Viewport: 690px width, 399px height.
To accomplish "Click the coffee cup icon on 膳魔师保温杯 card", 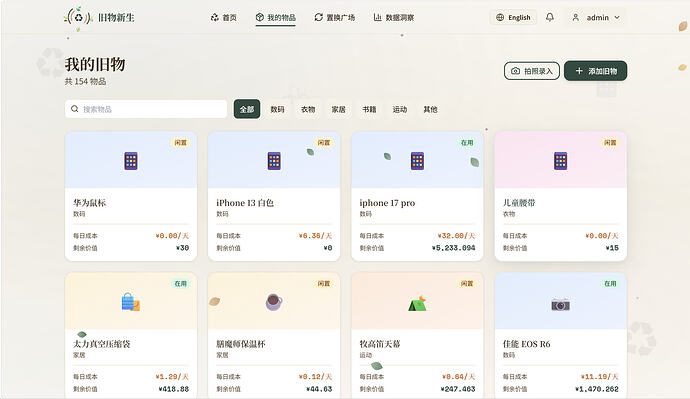I will pos(274,302).
